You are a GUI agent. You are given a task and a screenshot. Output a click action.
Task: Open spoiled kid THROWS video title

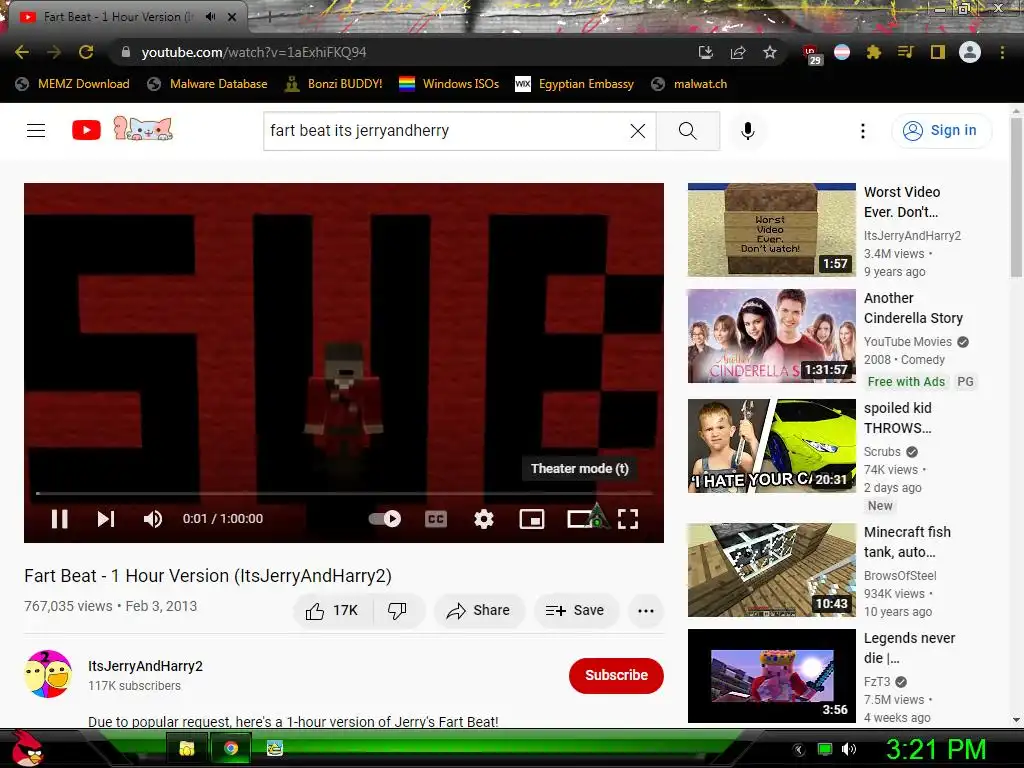coord(898,418)
